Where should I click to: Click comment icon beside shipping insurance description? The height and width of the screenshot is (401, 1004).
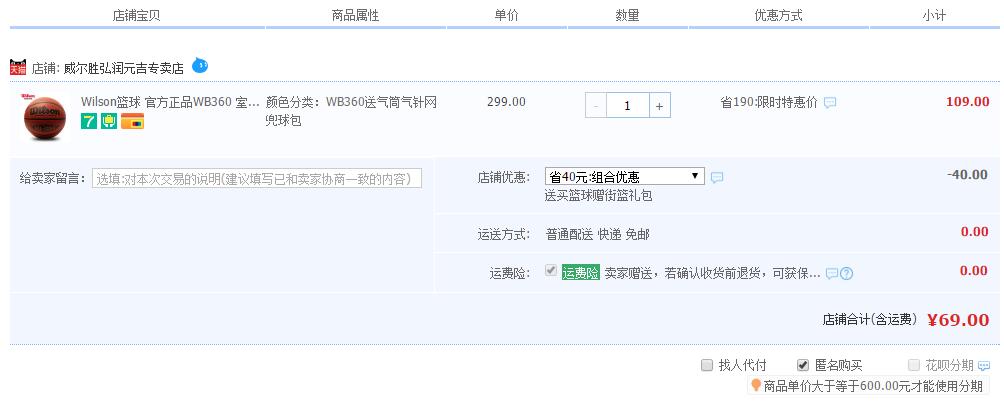coord(831,274)
